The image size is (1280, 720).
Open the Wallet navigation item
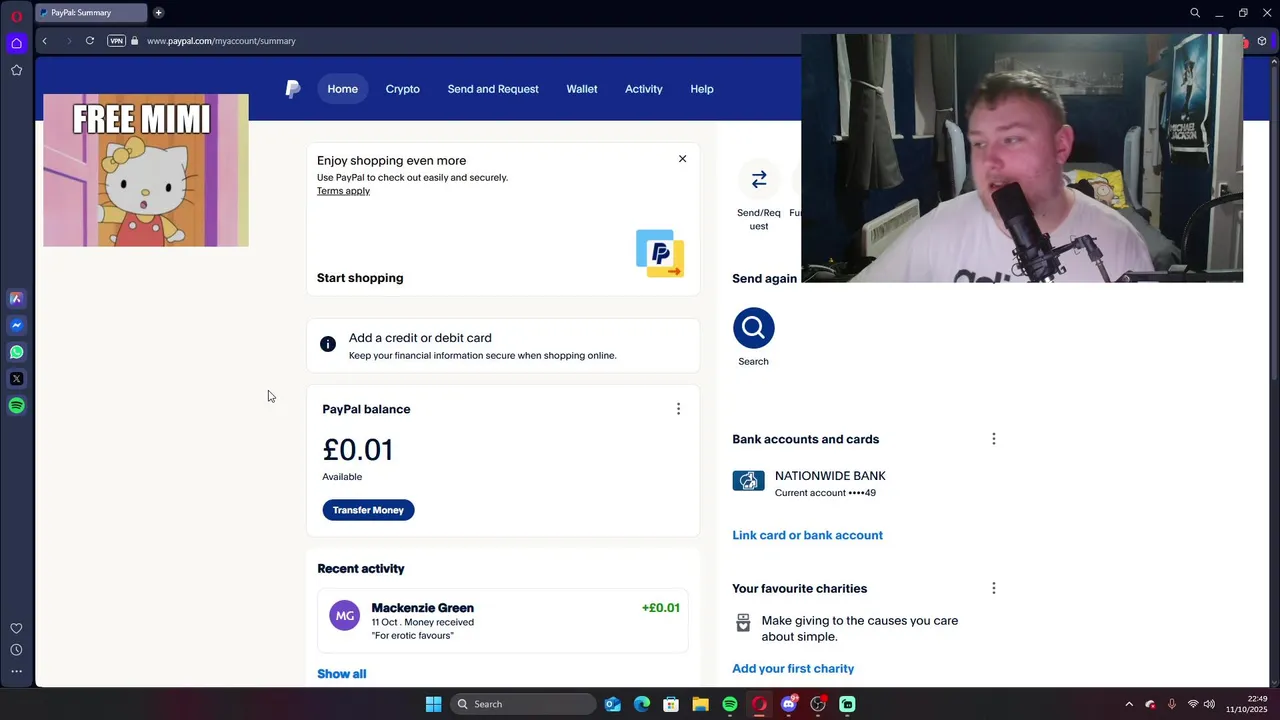pos(582,89)
